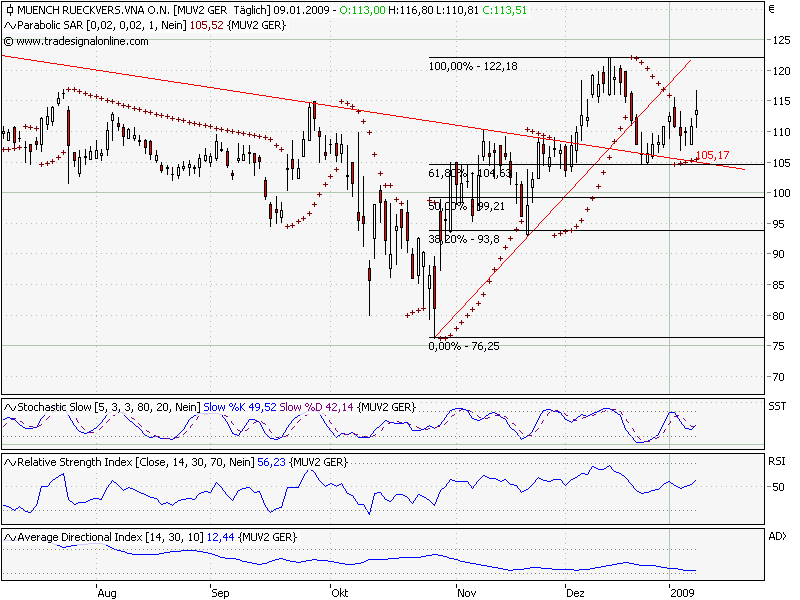
Task: Select the Parabolic SAR [0,02, 0,02, 1, Nein] label
Action: [x=102, y=25]
